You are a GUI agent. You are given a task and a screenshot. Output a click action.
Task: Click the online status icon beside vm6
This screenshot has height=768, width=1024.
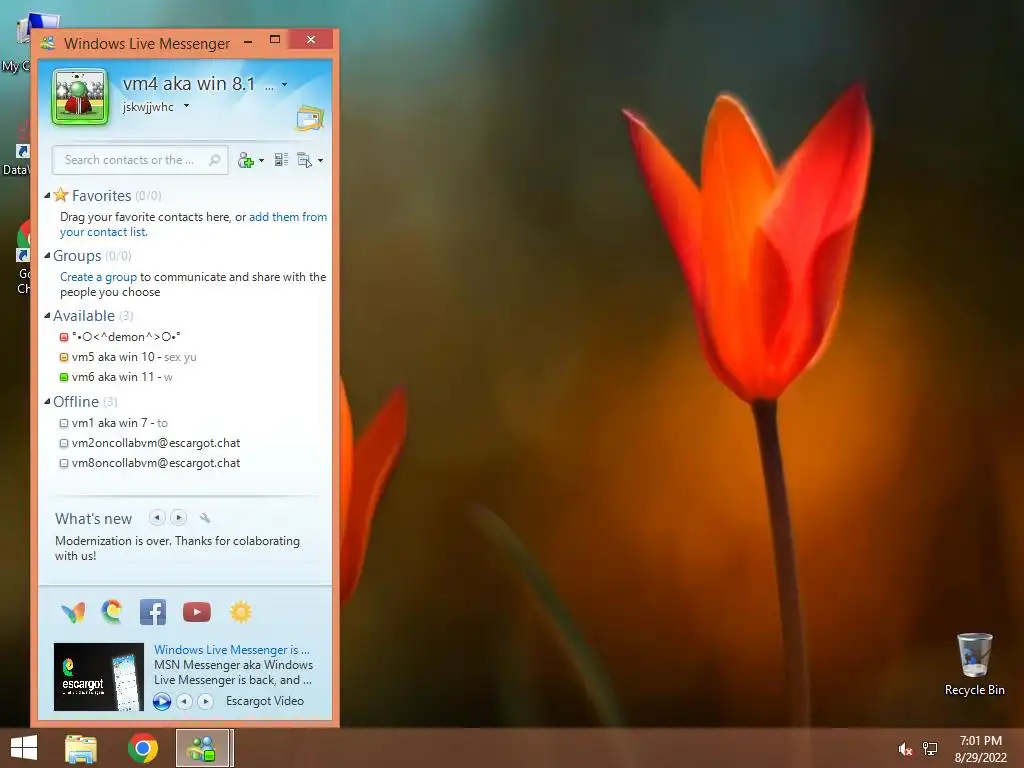pos(64,377)
